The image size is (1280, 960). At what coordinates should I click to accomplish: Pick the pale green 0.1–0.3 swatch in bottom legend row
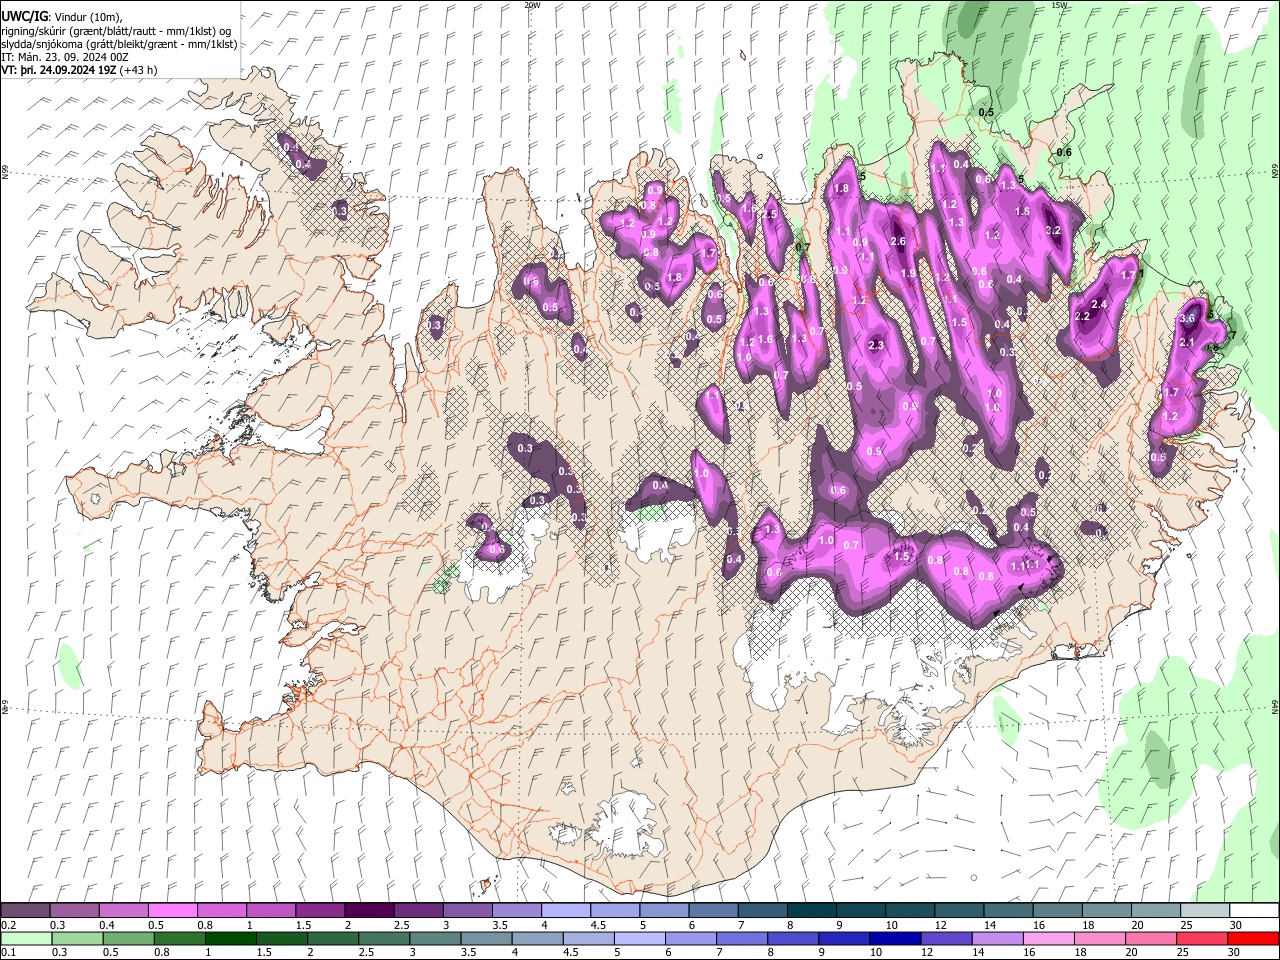[x=26, y=939]
